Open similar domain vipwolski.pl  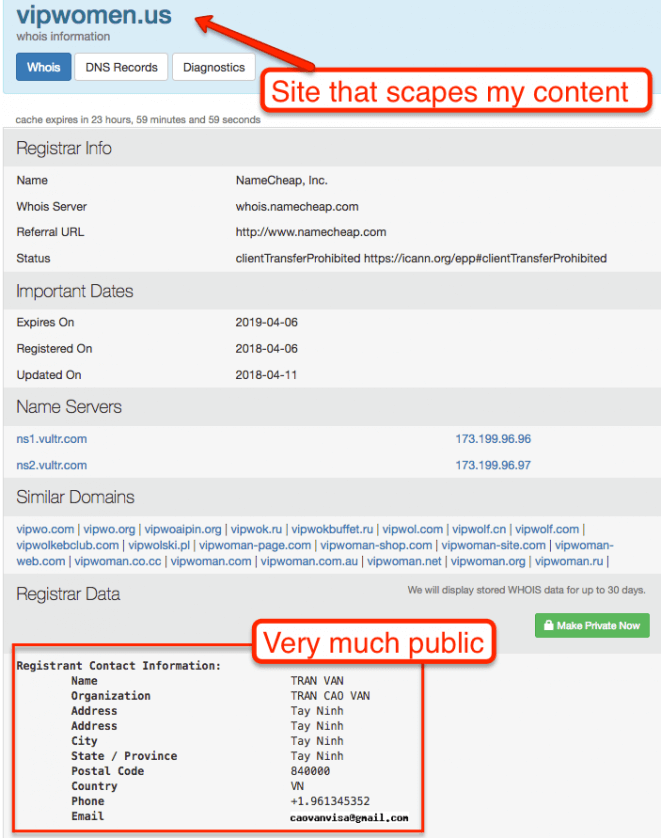pos(159,545)
